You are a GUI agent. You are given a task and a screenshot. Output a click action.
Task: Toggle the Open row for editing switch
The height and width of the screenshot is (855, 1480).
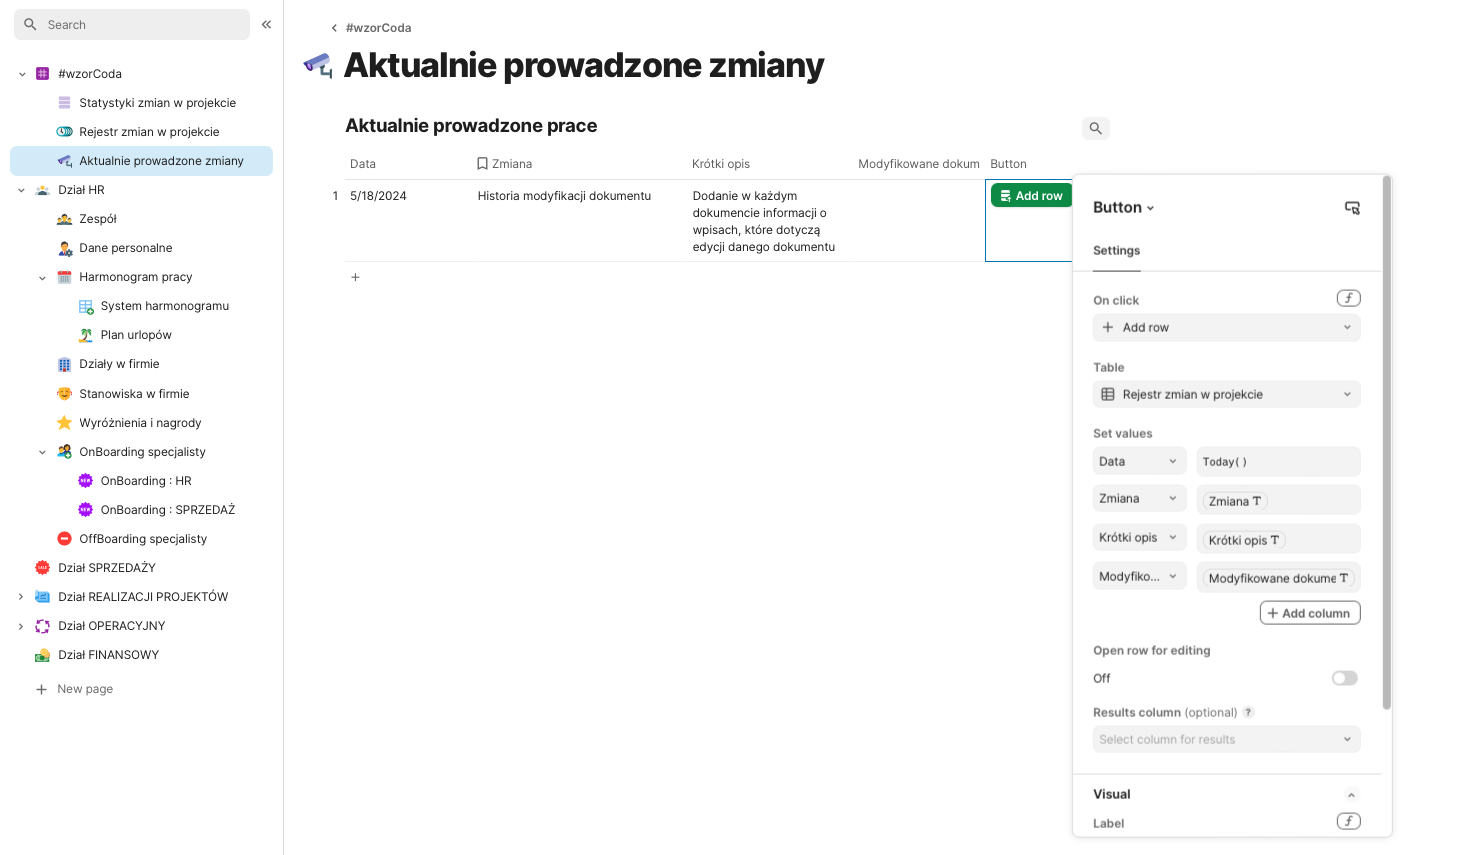pyautogui.click(x=1344, y=678)
